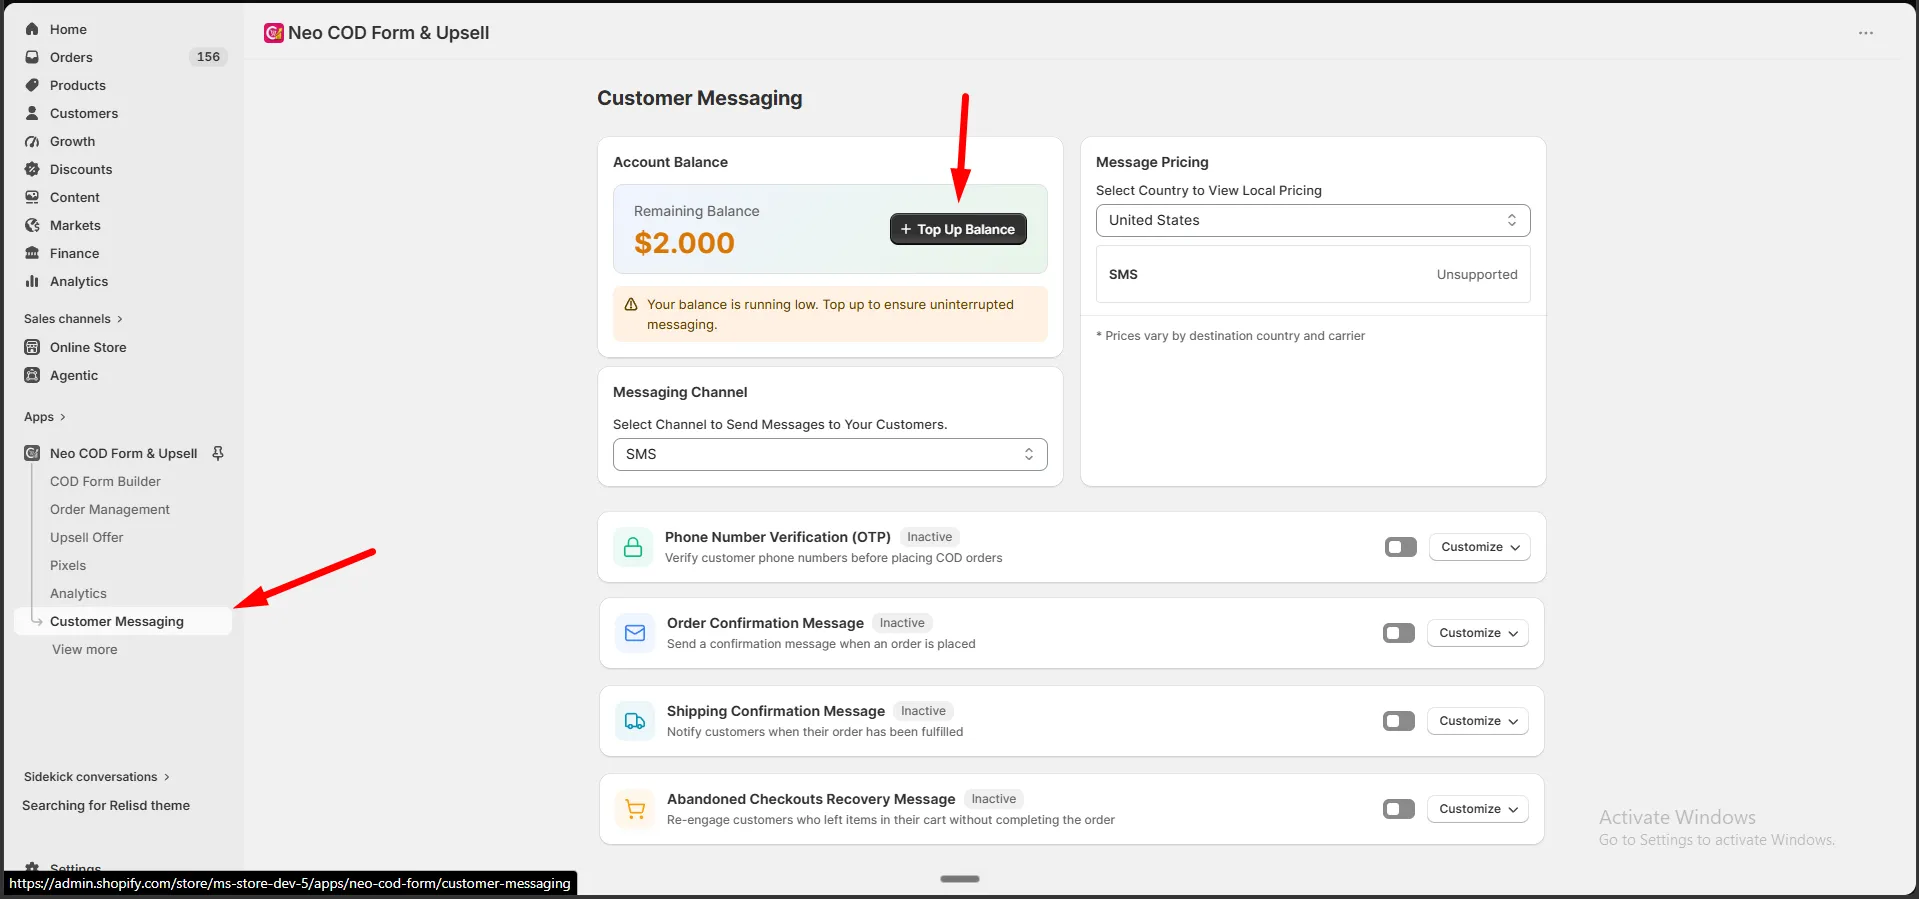Click the envelope icon for Order Confirmation
Viewport: 1919px width, 899px height.
point(635,633)
